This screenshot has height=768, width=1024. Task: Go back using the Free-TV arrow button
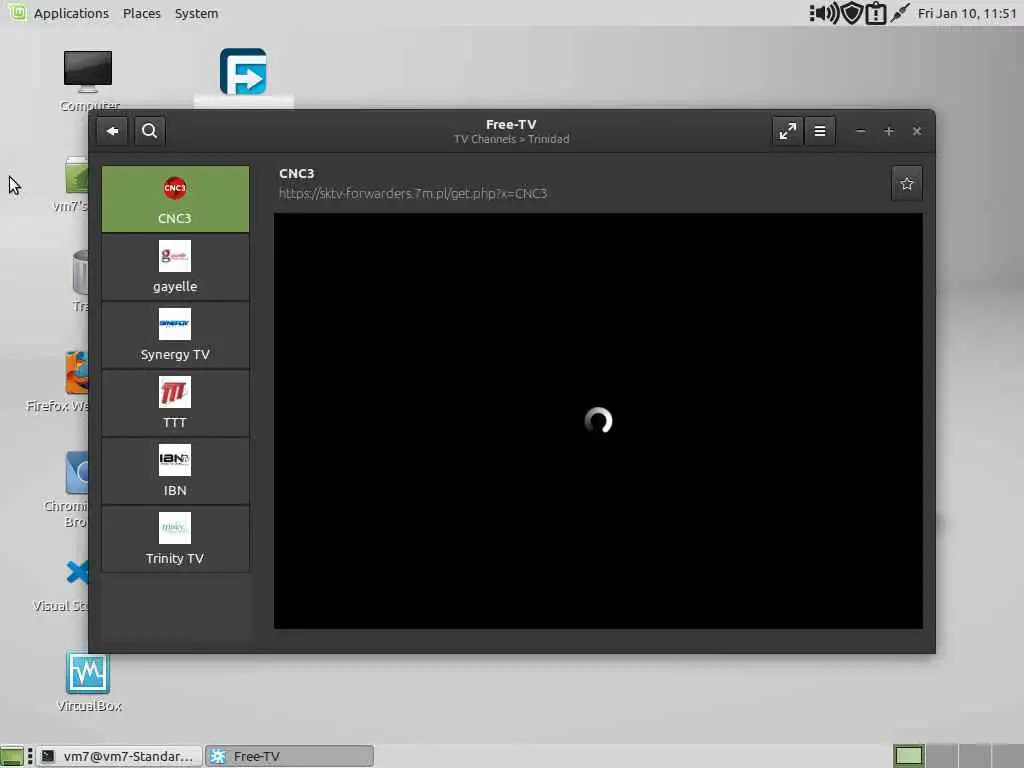(112, 131)
